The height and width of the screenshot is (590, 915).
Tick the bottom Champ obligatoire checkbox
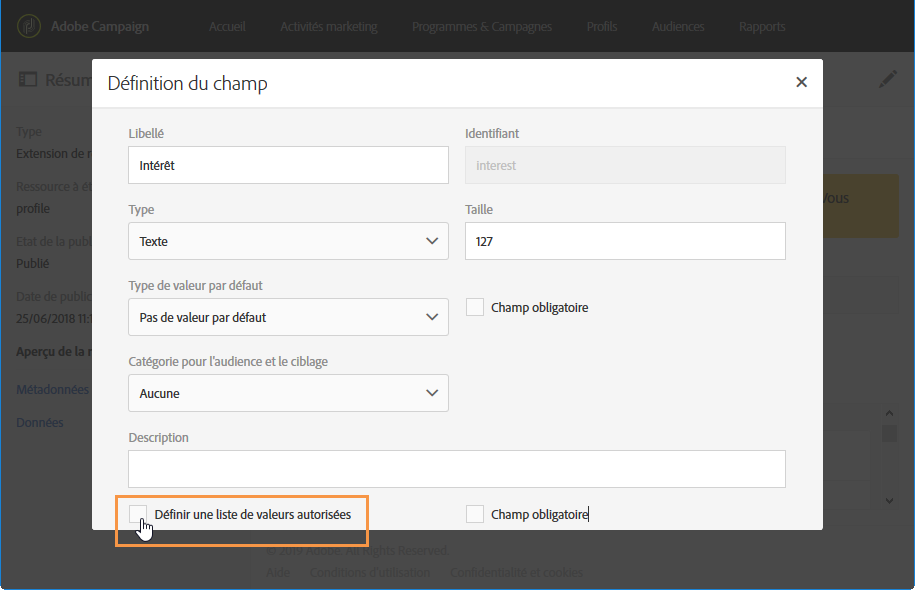475,515
